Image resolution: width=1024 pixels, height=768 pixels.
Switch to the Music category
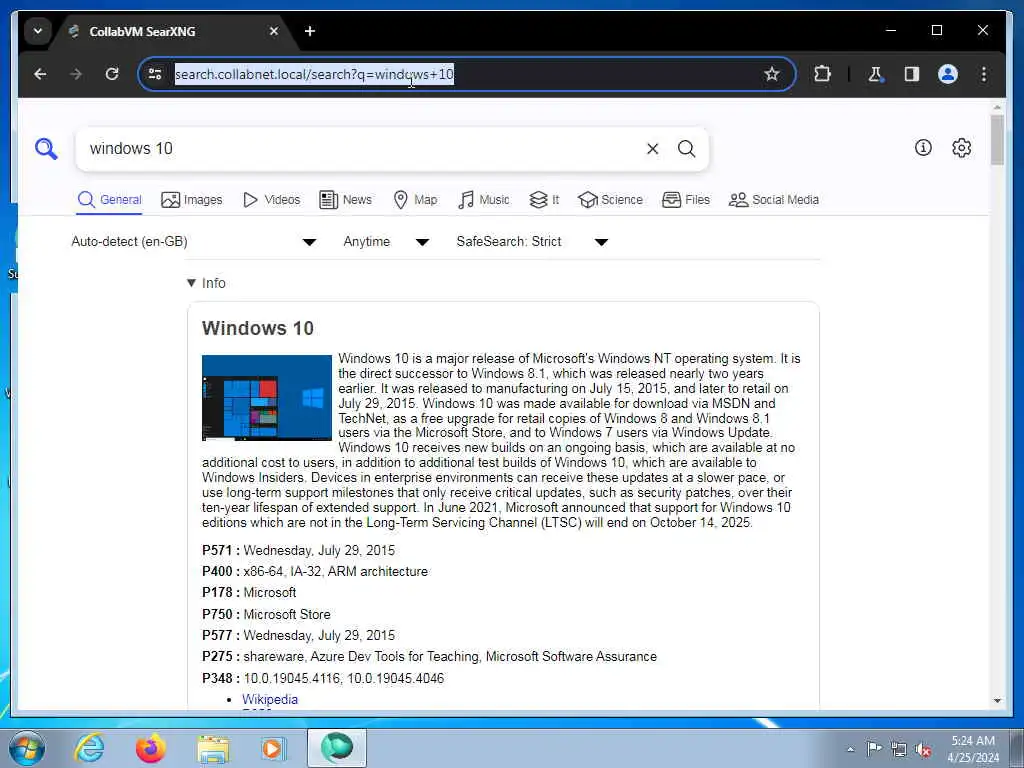[x=484, y=200]
